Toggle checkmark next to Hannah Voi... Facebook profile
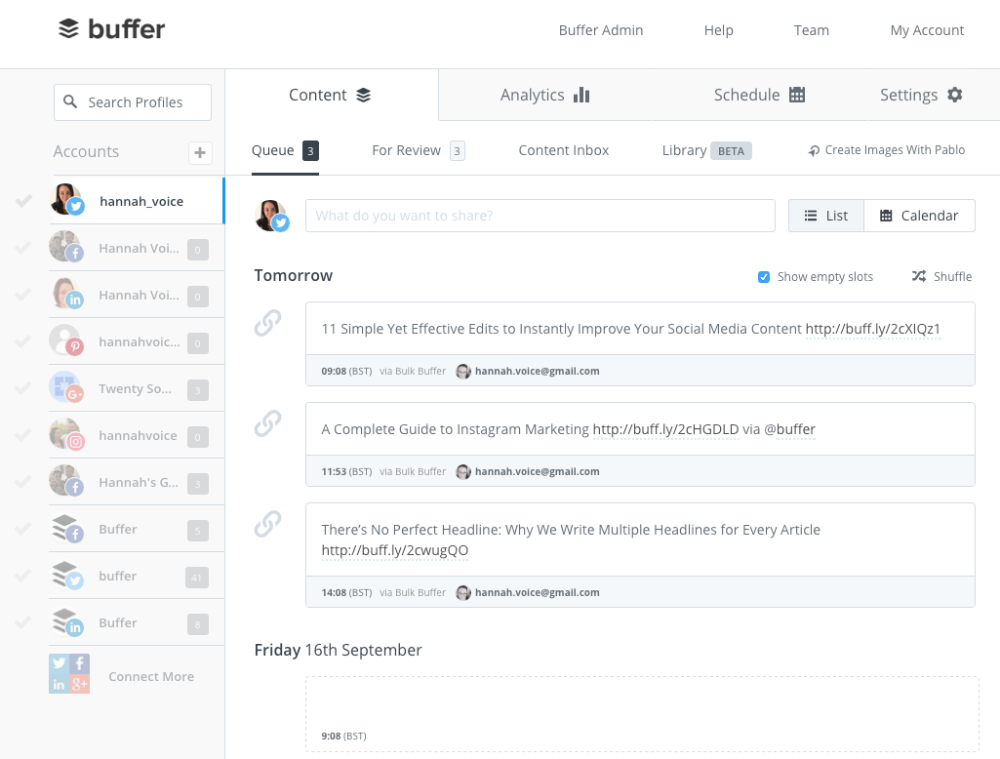 click(24, 247)
